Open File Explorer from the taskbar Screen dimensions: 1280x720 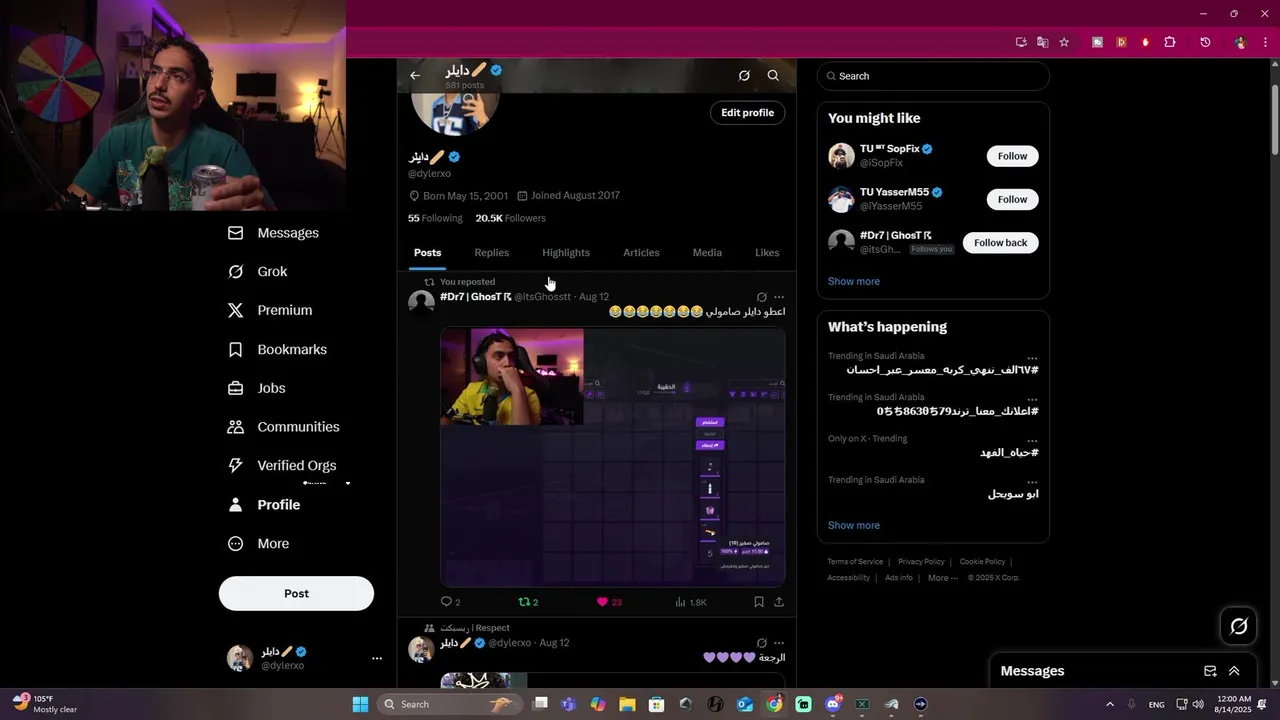tap(627, 704)
